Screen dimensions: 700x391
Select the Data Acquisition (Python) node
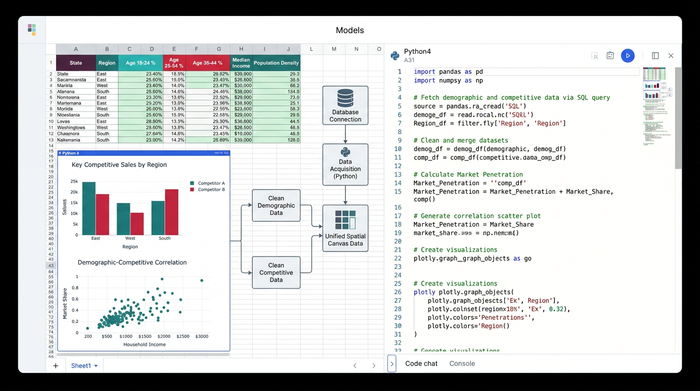point(345,164)
